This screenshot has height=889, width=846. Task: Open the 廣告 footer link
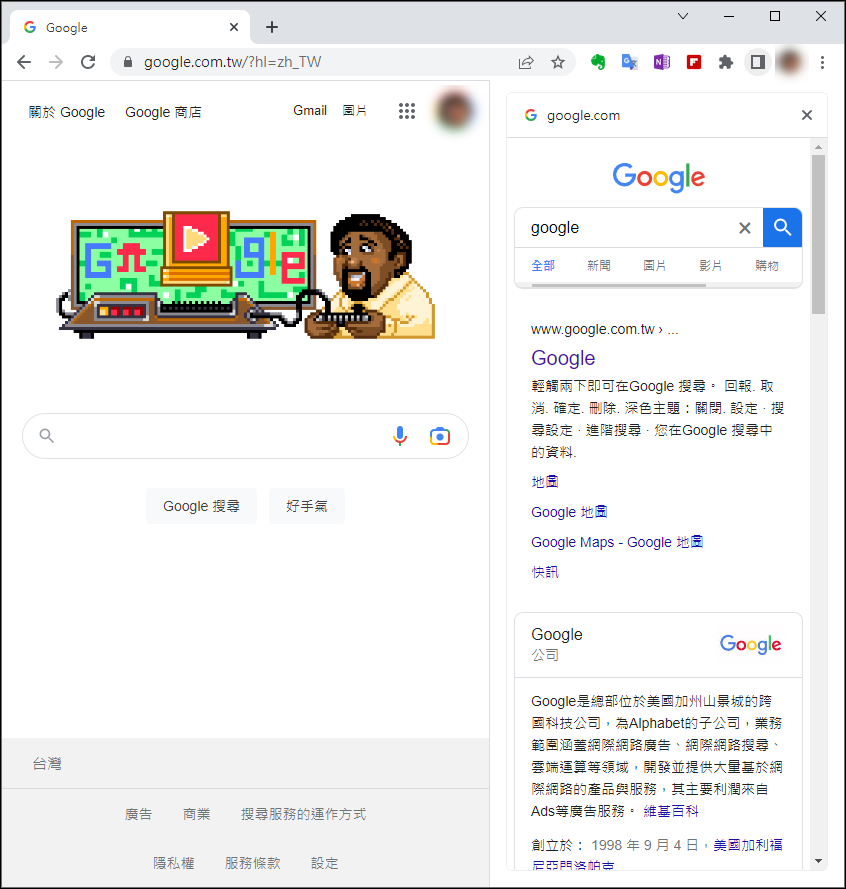click(x=138, y=814)
